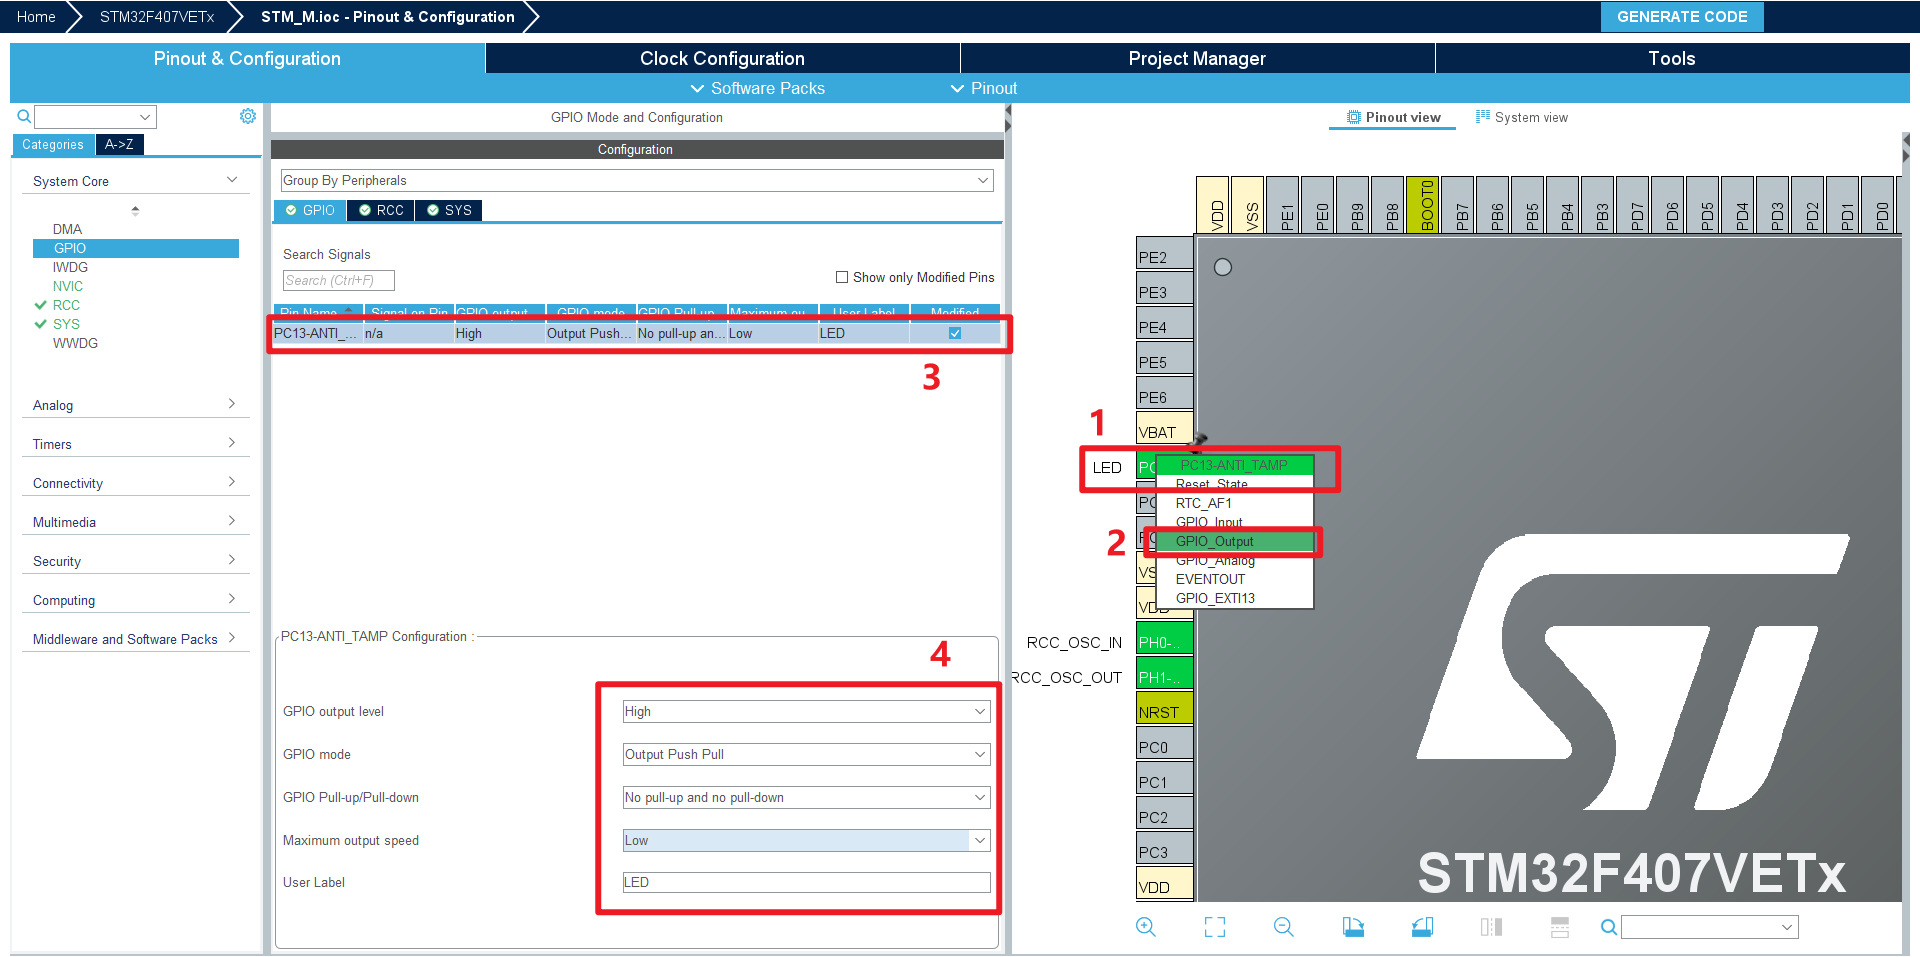The height and width of the screenshot is (957, 1920).
Task: Select the Categories tab
Action: point(53,144)
